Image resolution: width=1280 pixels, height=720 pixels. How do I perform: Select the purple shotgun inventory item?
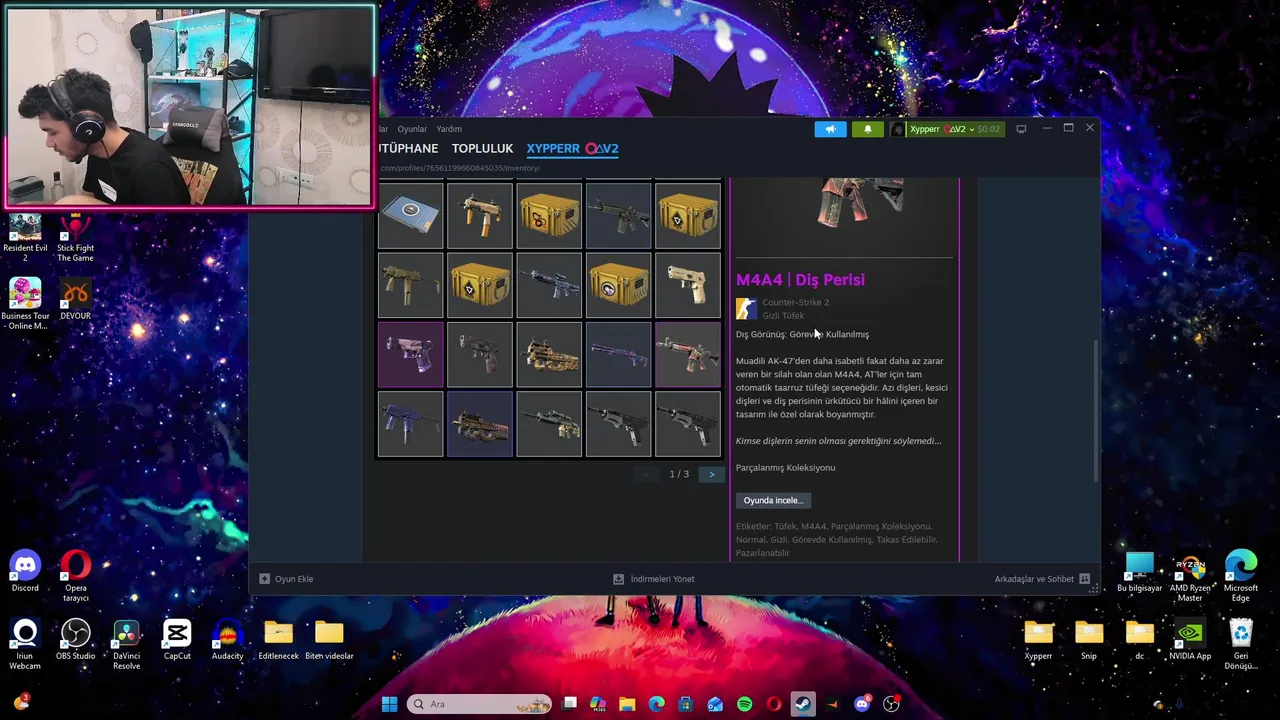click(618, 355)
